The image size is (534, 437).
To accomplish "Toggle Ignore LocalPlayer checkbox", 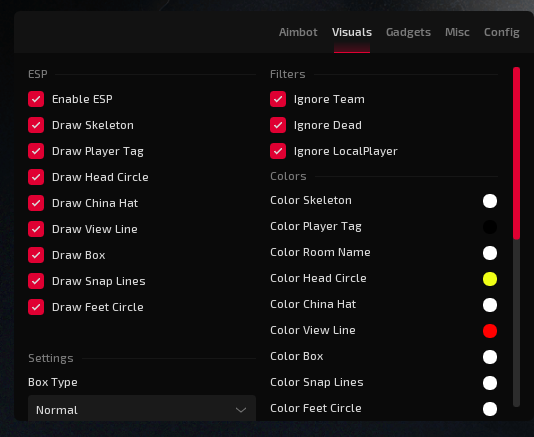I will [x=278, y=151].
